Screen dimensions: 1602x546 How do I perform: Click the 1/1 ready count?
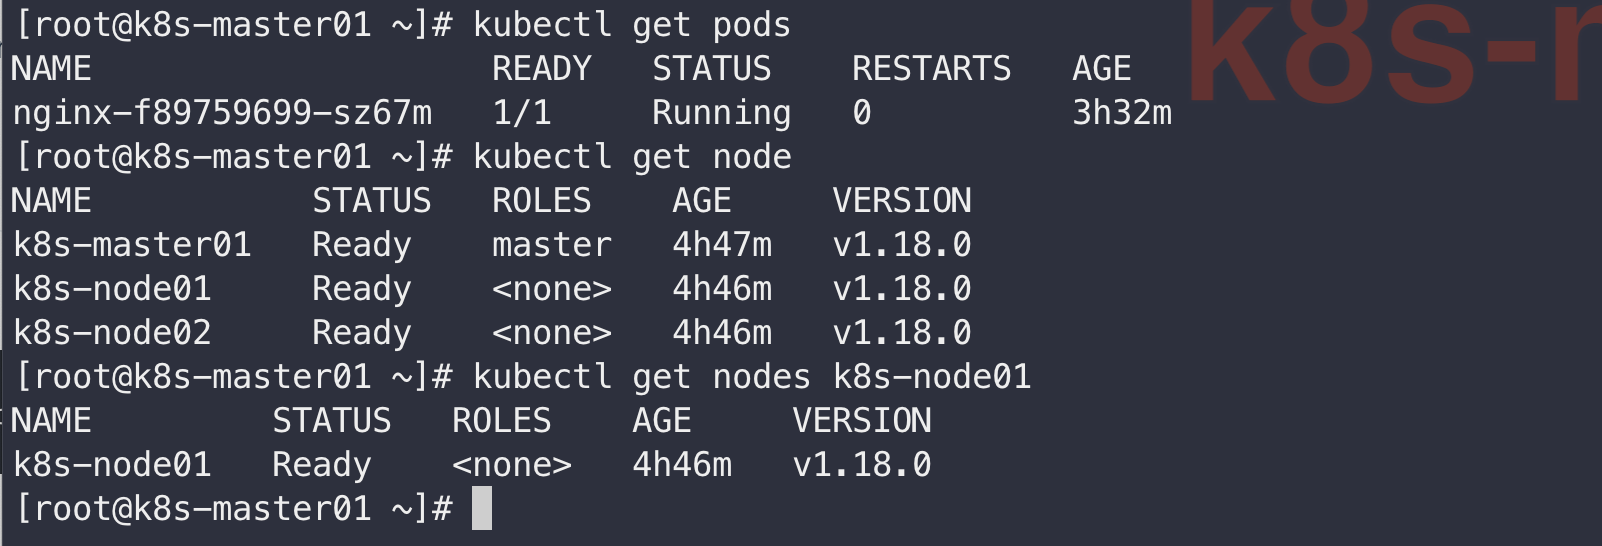pyautogui.click(x=521, y=113)
